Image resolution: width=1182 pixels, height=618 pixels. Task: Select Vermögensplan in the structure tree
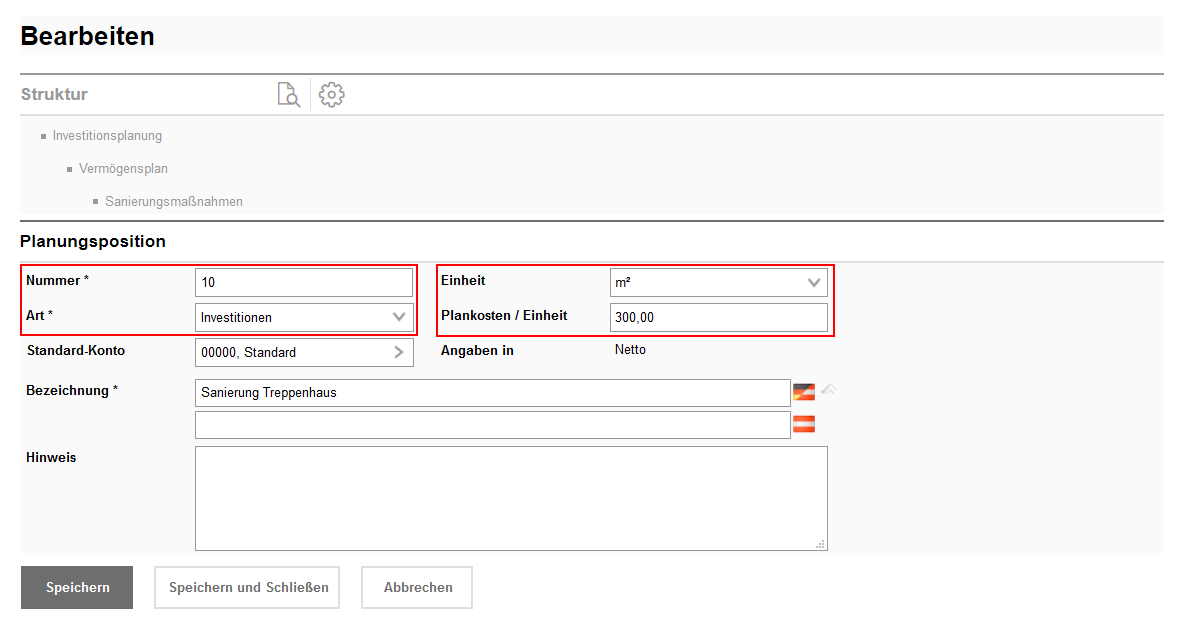(x=123, y=169)
